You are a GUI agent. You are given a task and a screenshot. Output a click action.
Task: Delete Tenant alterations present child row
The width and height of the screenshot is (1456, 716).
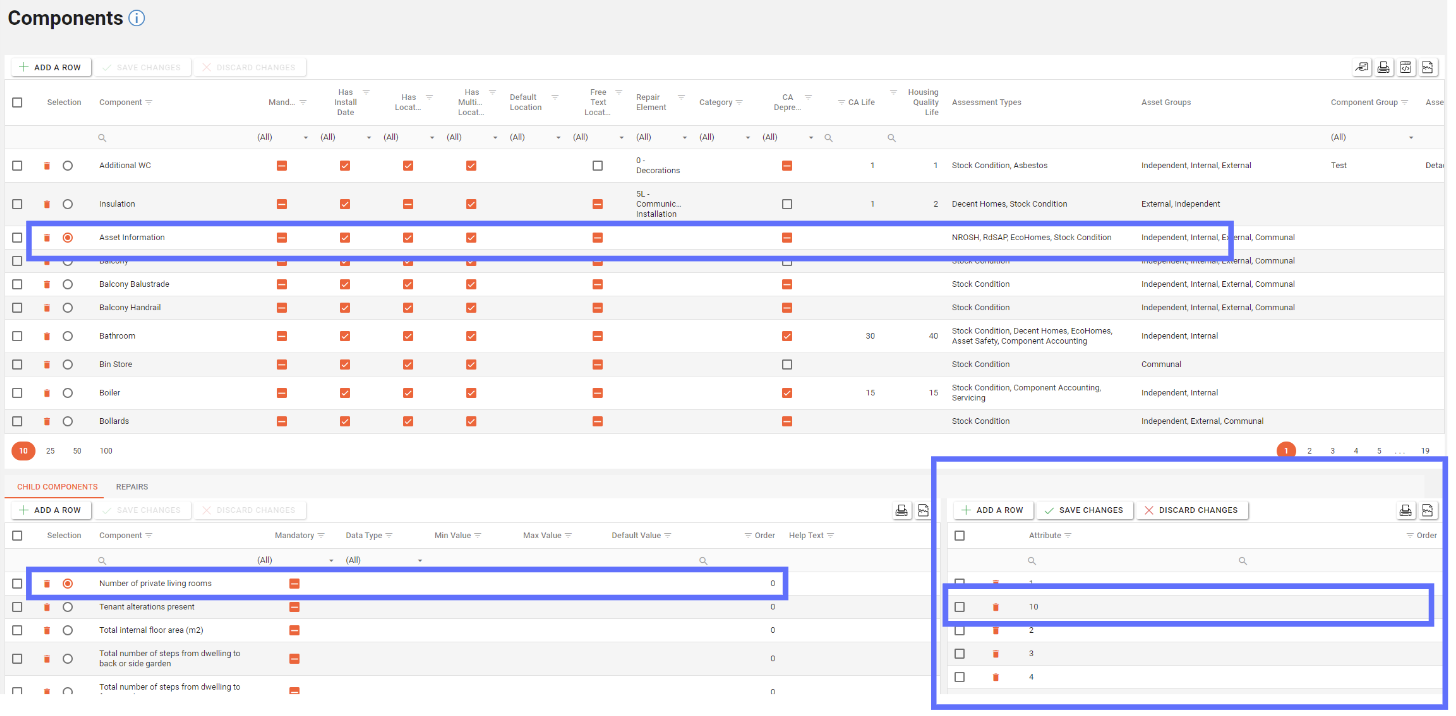coord(47,607)
